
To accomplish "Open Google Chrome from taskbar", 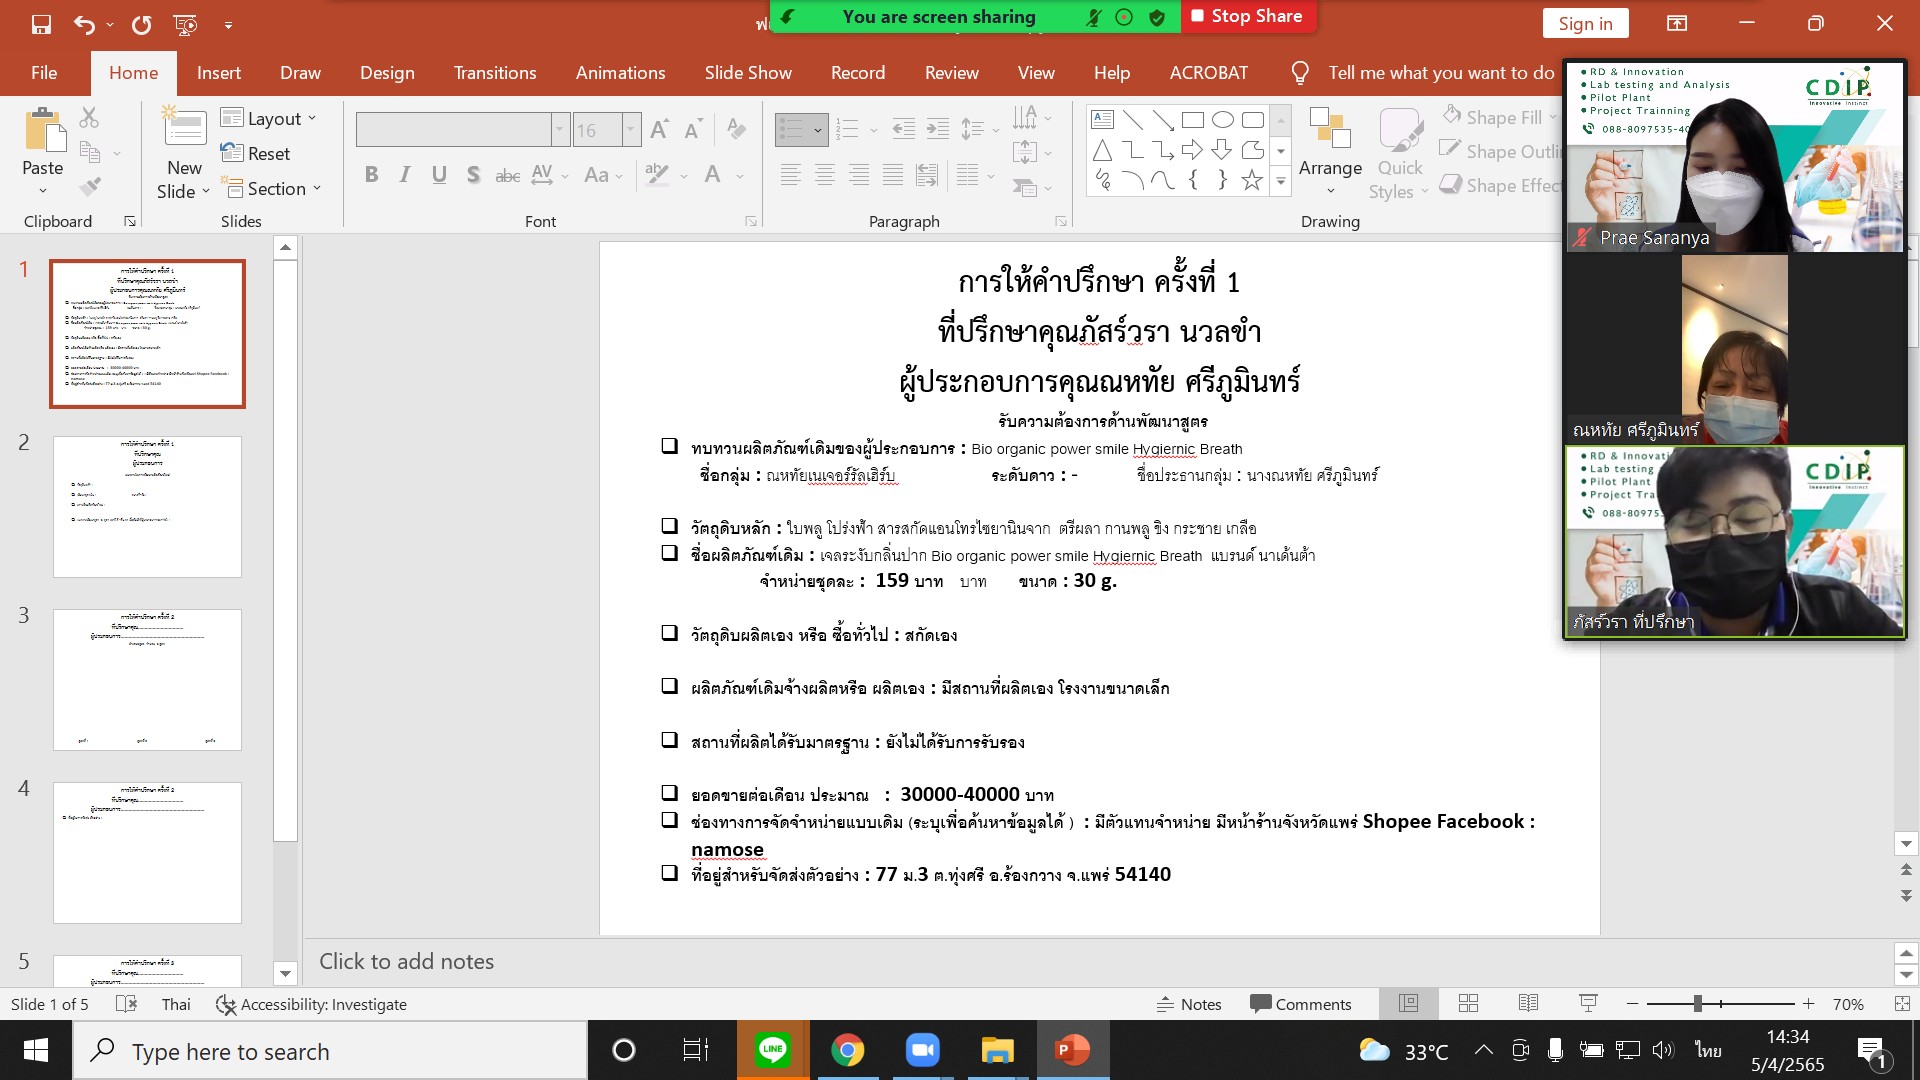I will (847, 1050).
